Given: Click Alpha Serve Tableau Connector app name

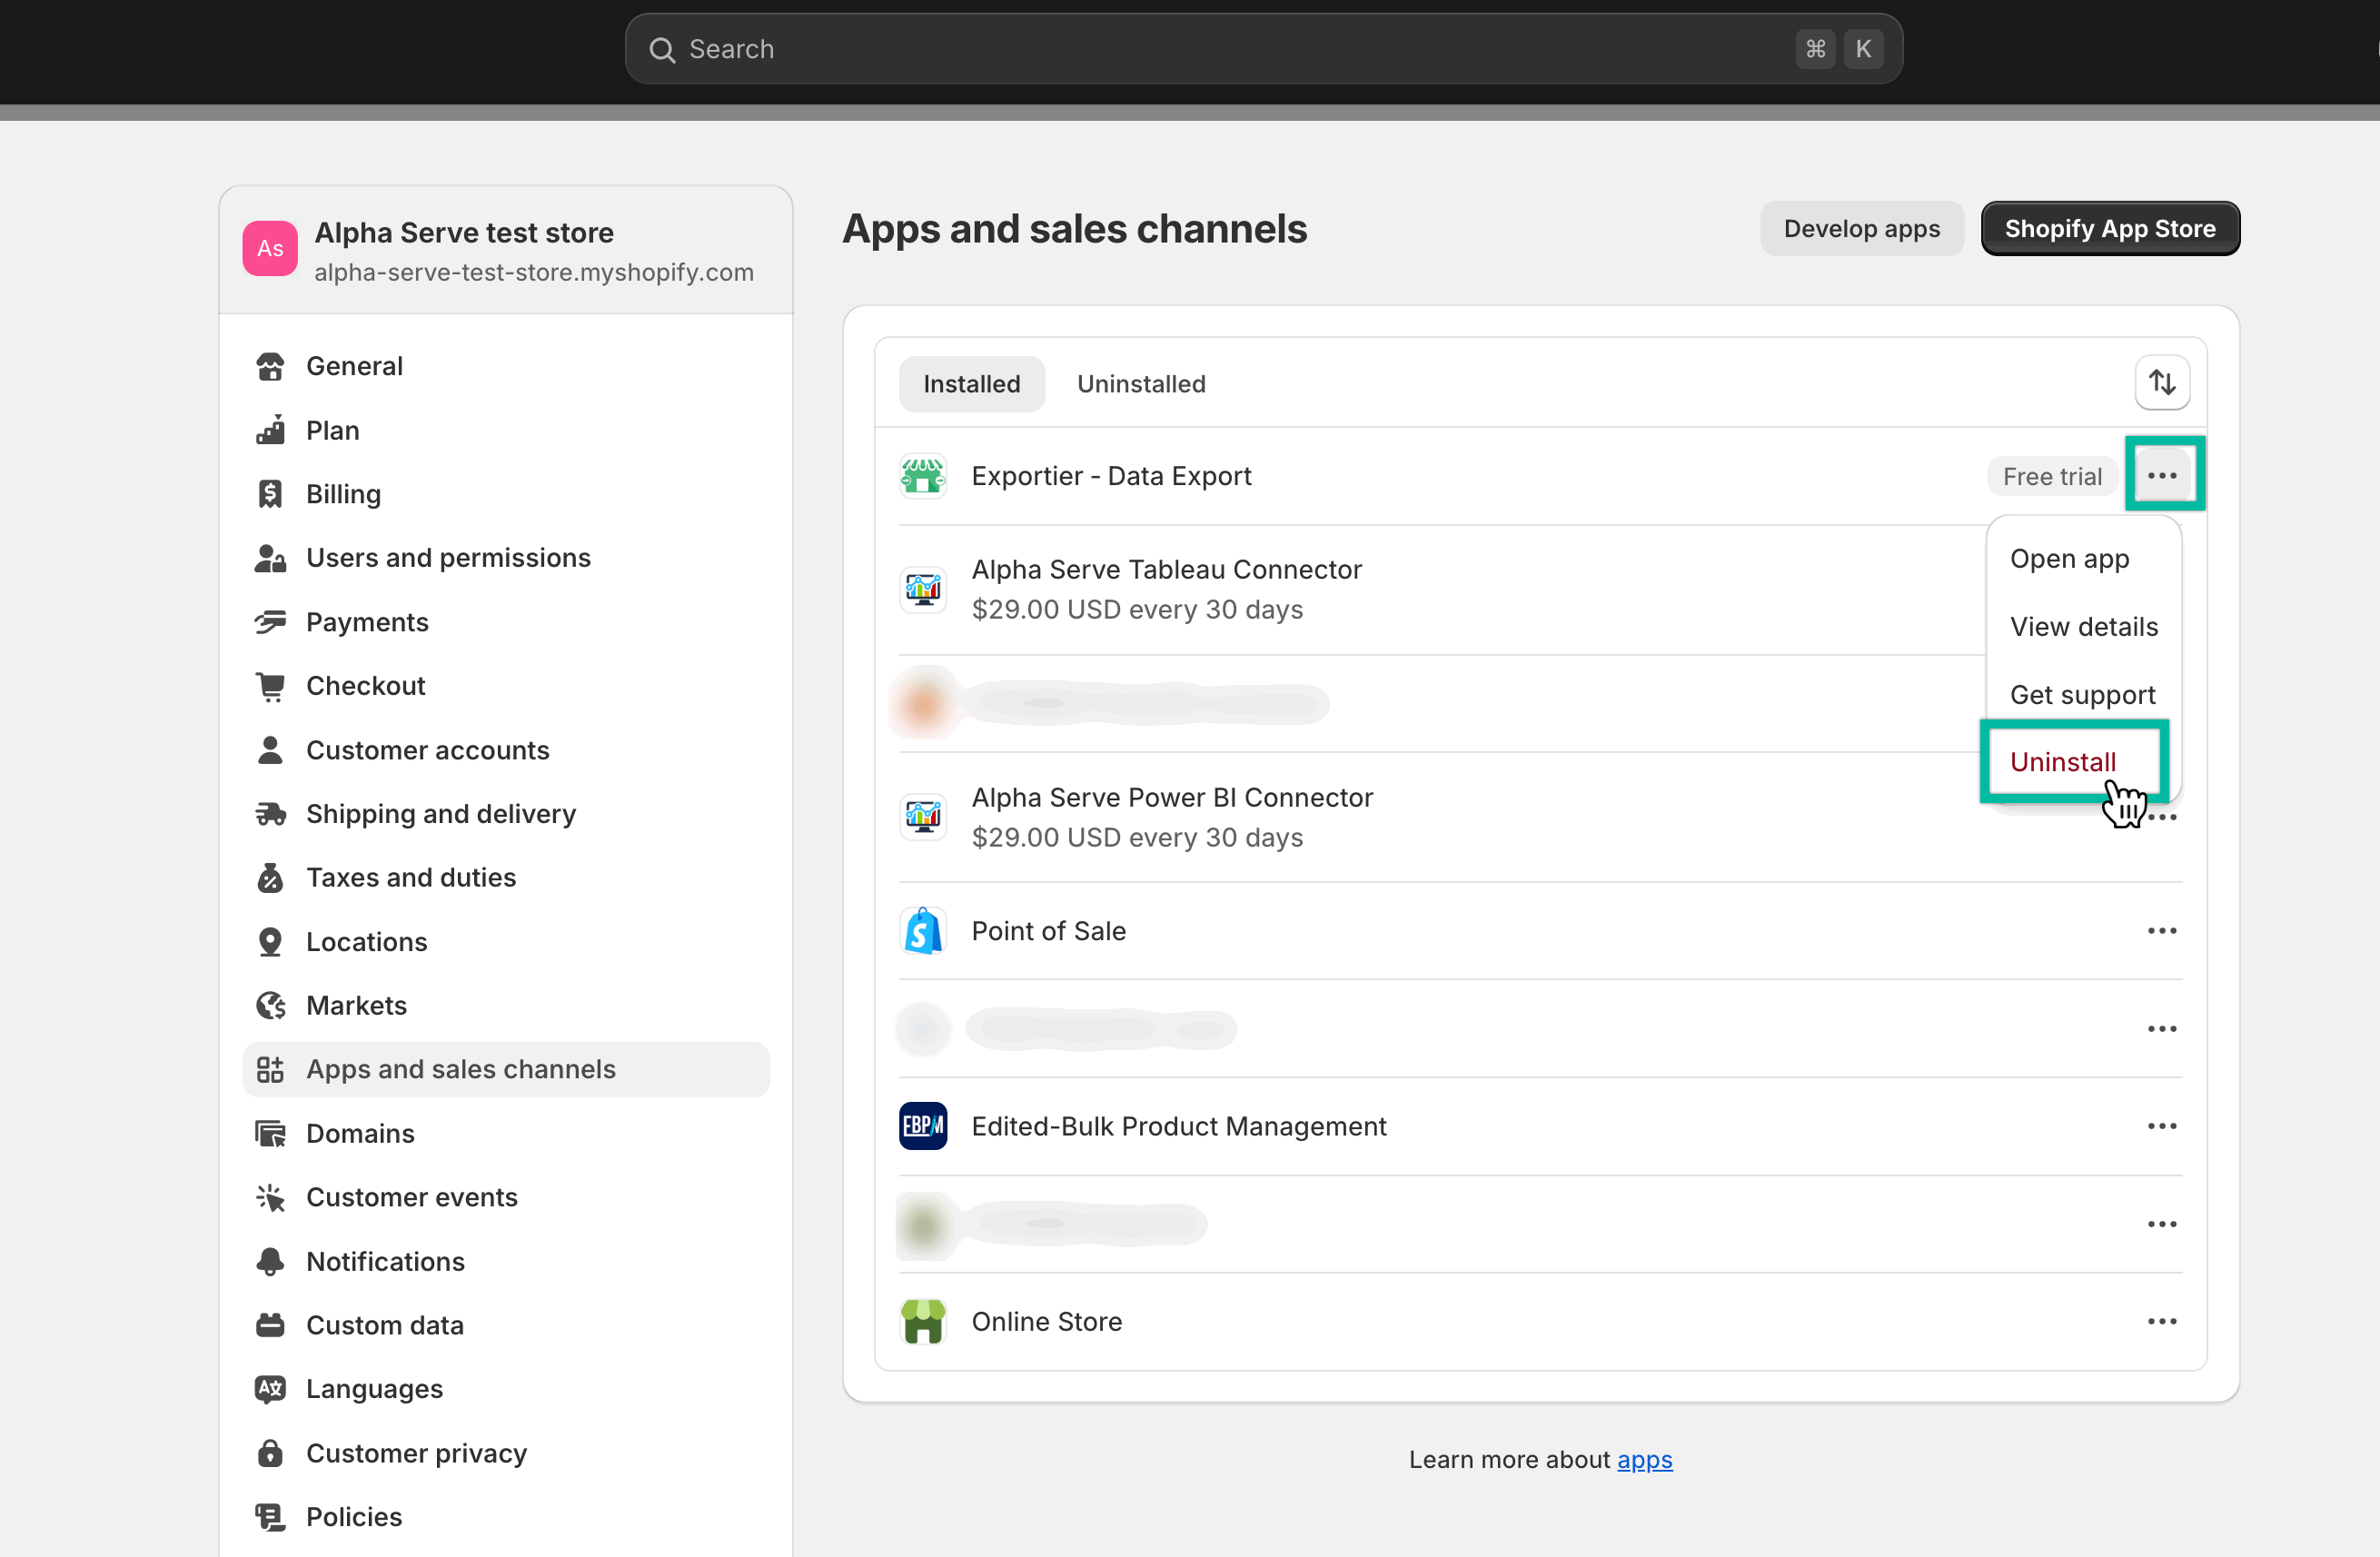Looking at the screenshot, I should coord(1166,570).
